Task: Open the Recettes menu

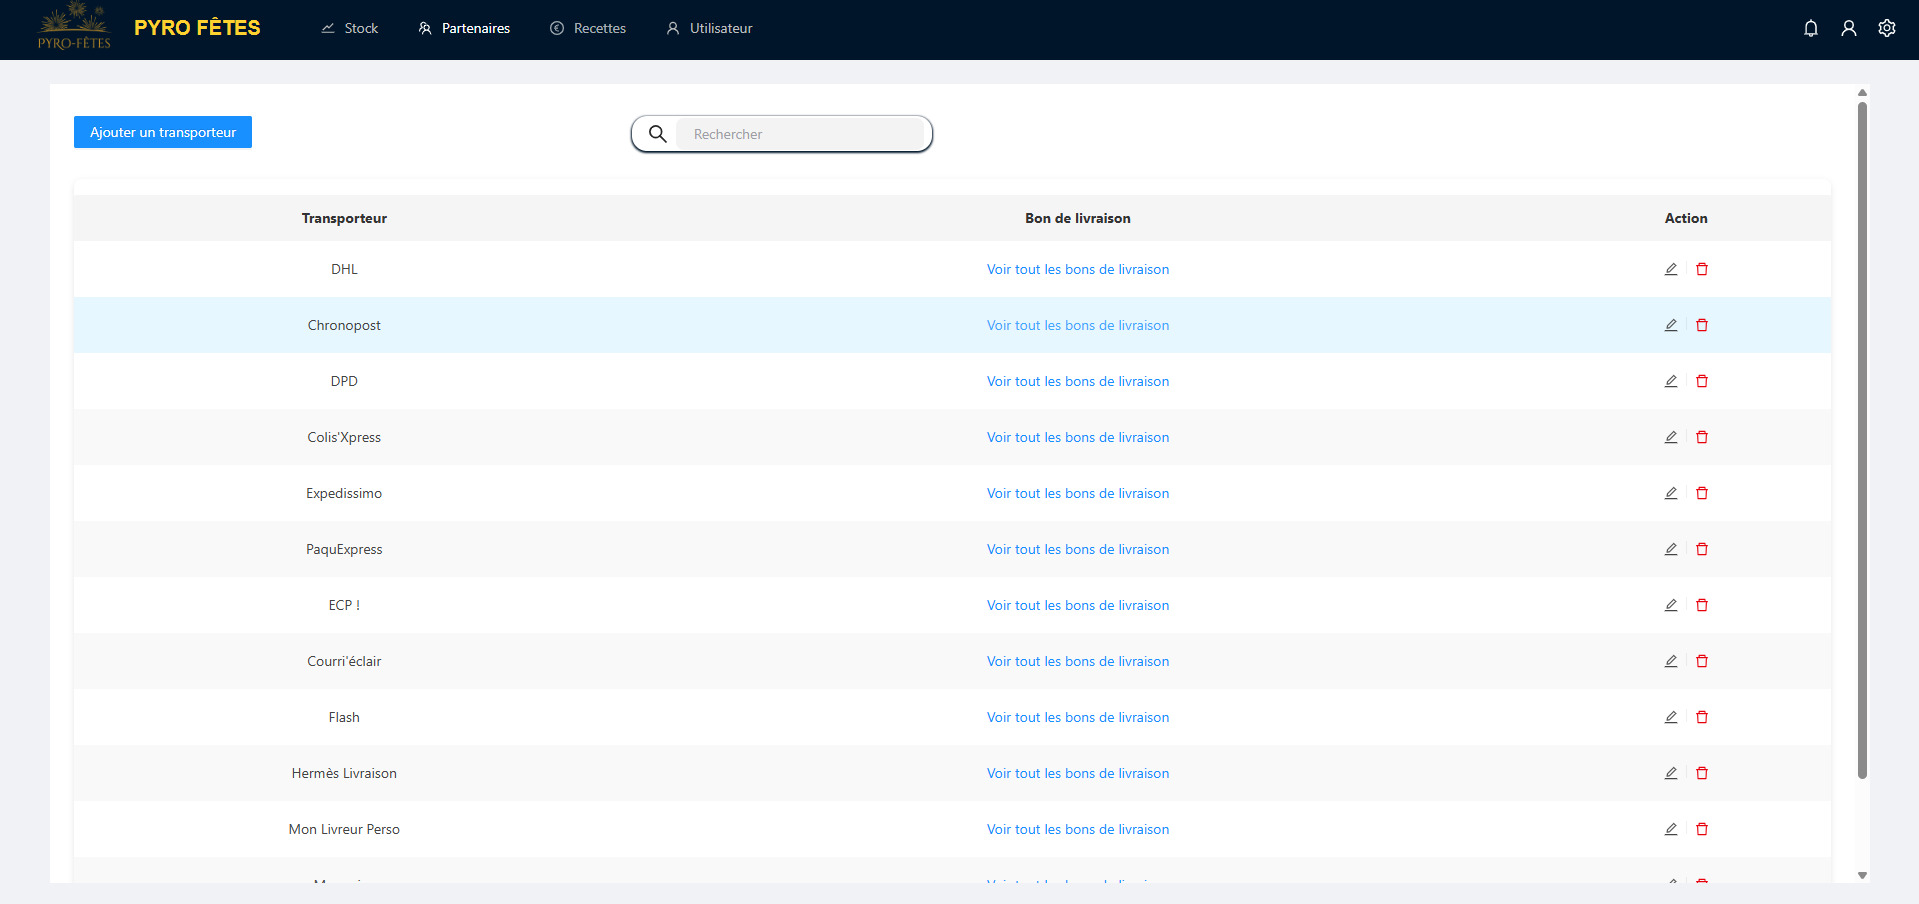Action: pyautogui.click(x=588, y=28)
